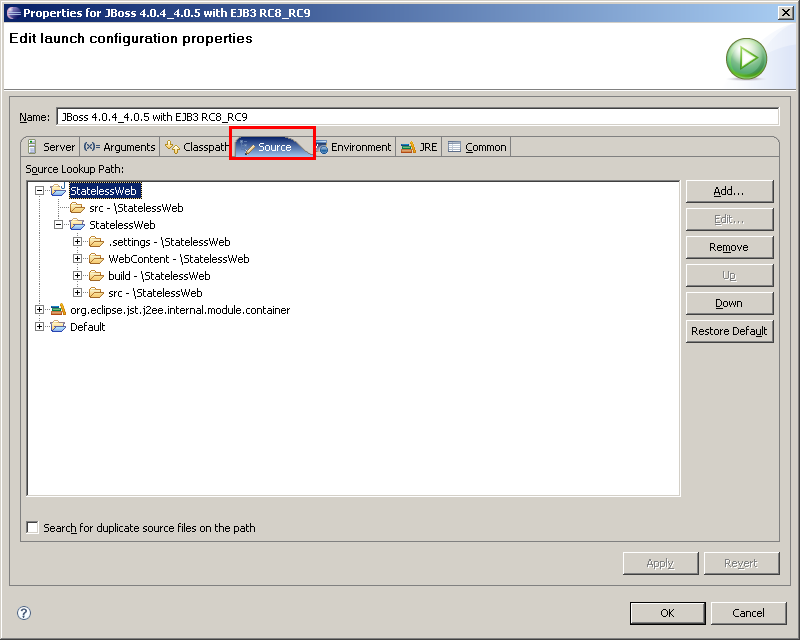Click the Environment tab icon

point(321,147)
